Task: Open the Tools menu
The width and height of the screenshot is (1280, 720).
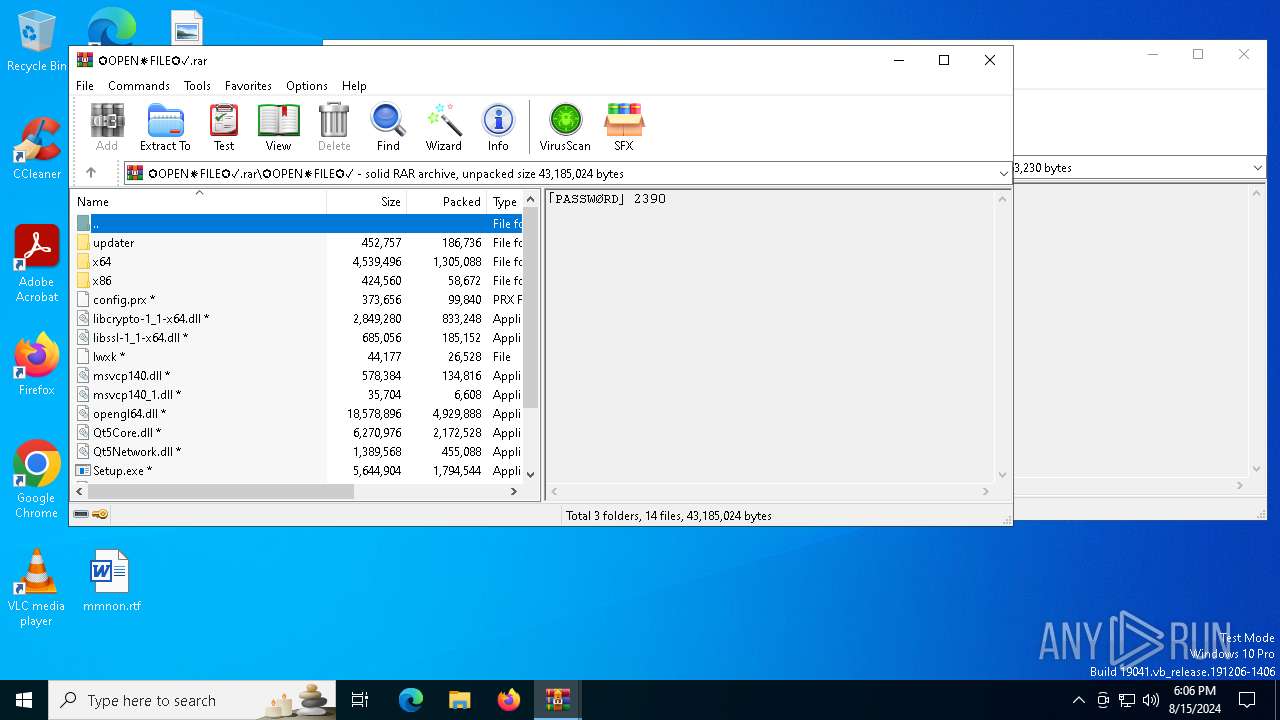Action: coord(197,86)
